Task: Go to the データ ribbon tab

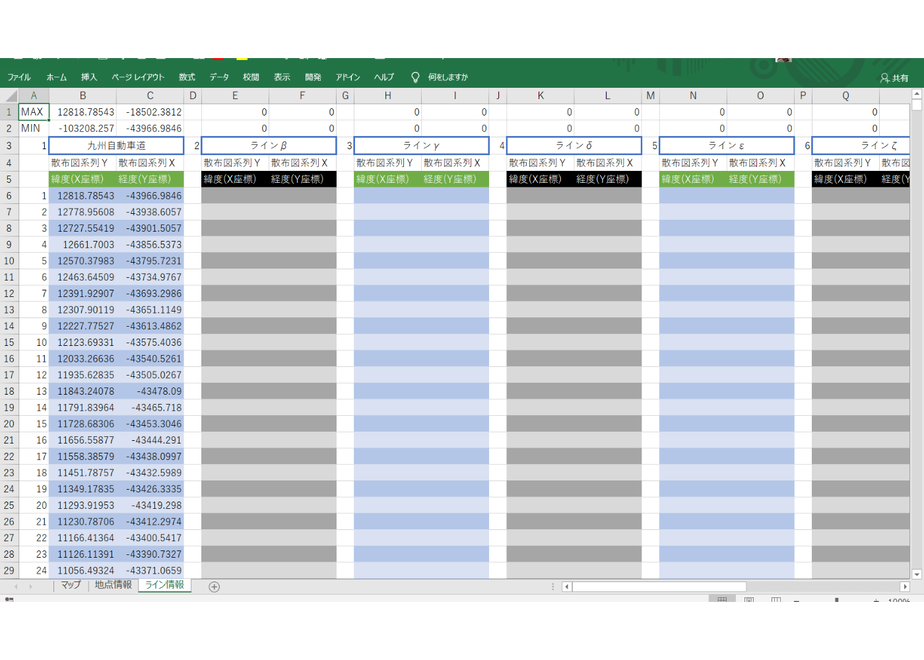Action: coord(219,77)
